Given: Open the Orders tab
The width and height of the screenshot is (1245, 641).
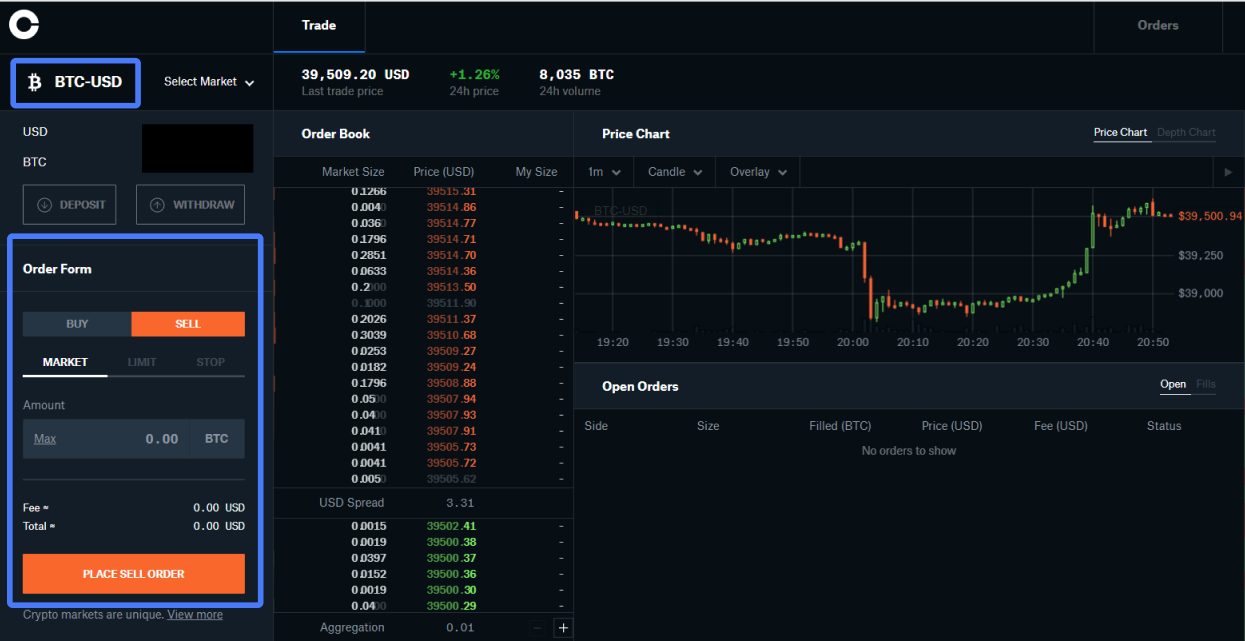Looking at the screenshot, I should [1158, 26].
